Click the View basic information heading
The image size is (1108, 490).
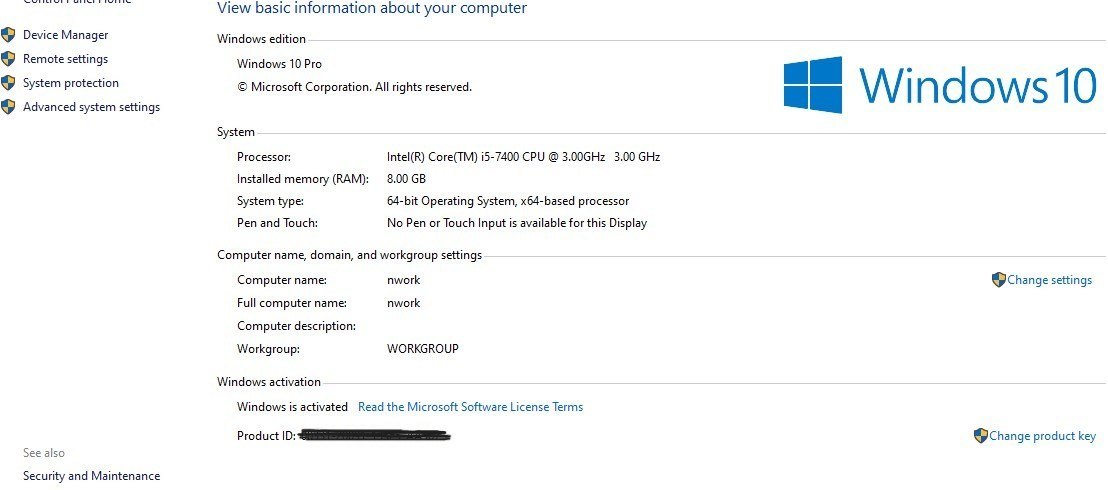coord(372,8)
